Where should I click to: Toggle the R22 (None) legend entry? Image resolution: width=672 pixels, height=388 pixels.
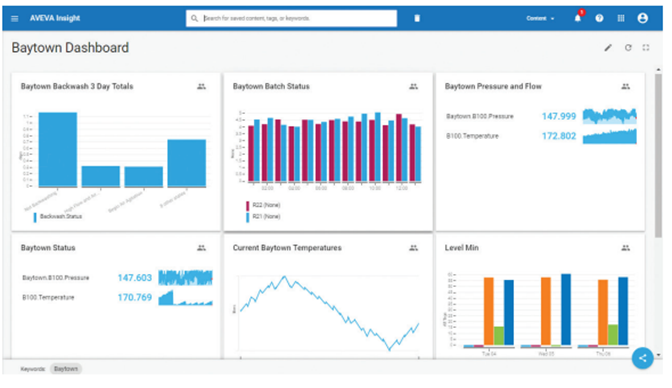(263, 205)
